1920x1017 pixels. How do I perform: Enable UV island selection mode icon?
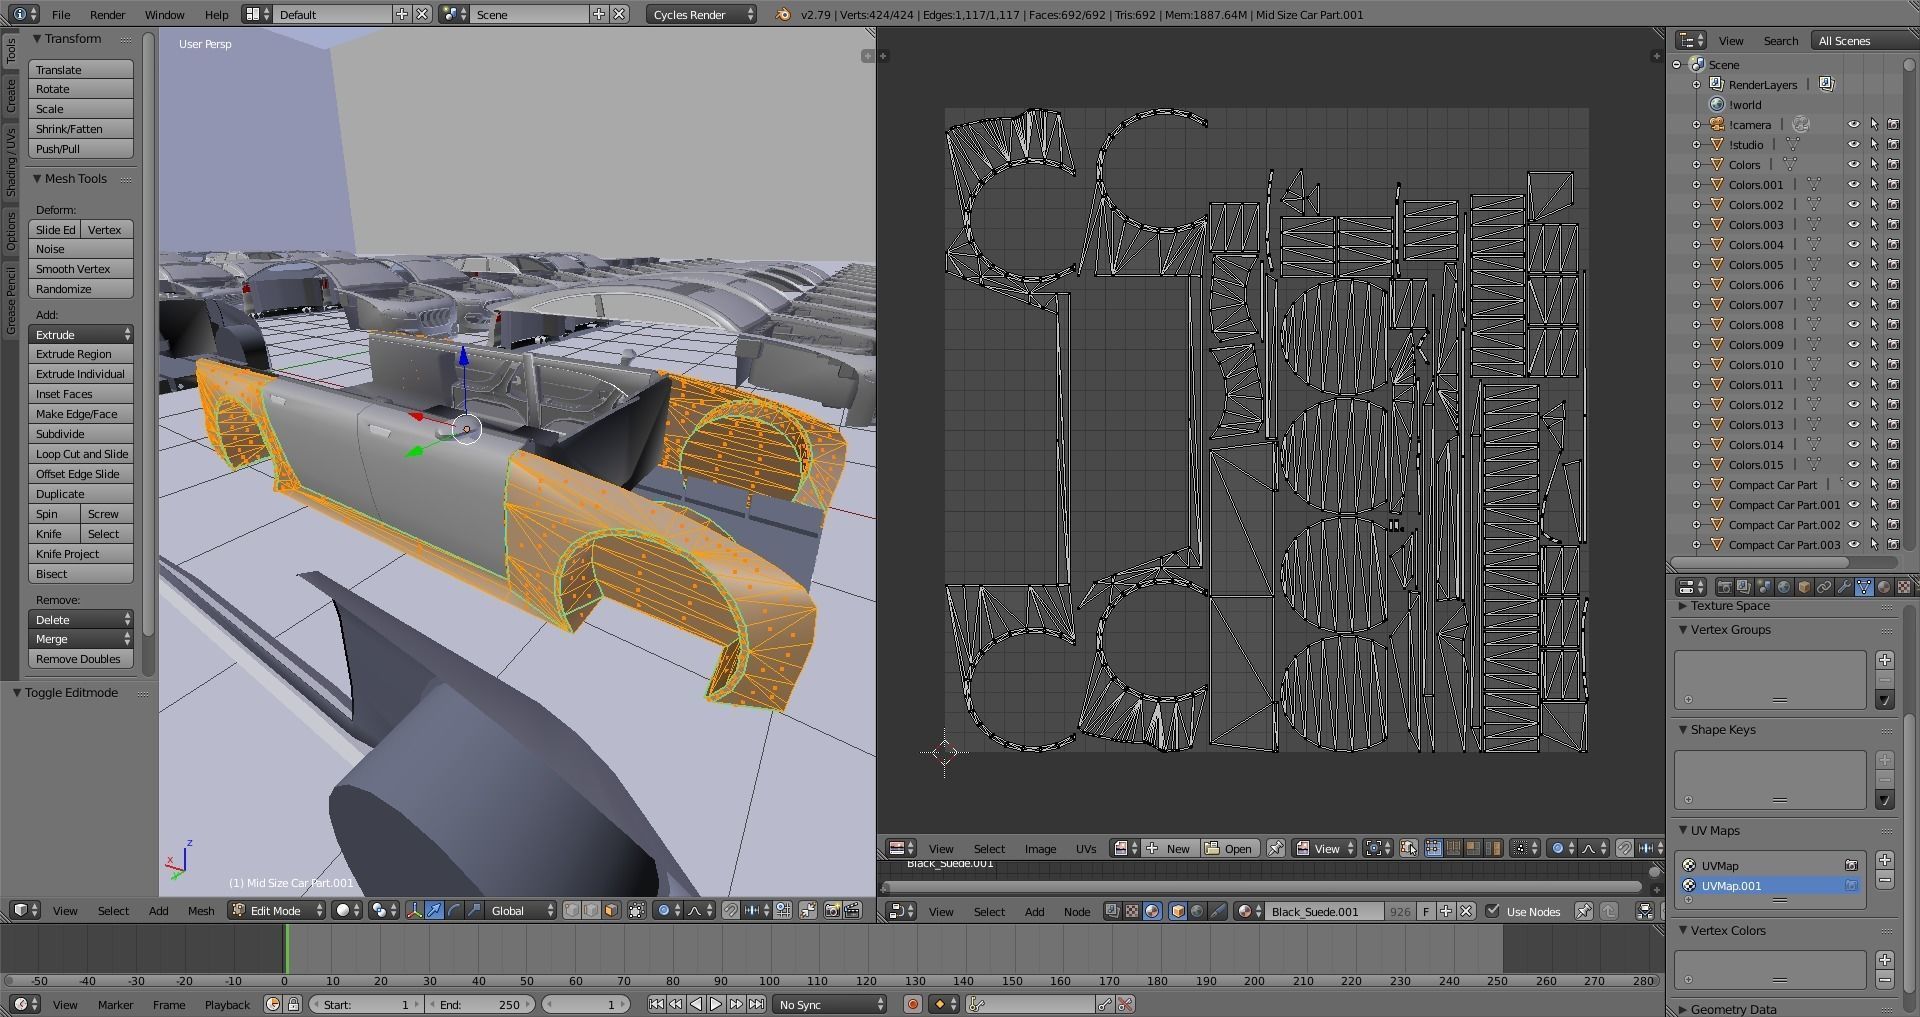[x=1493, y=849]
